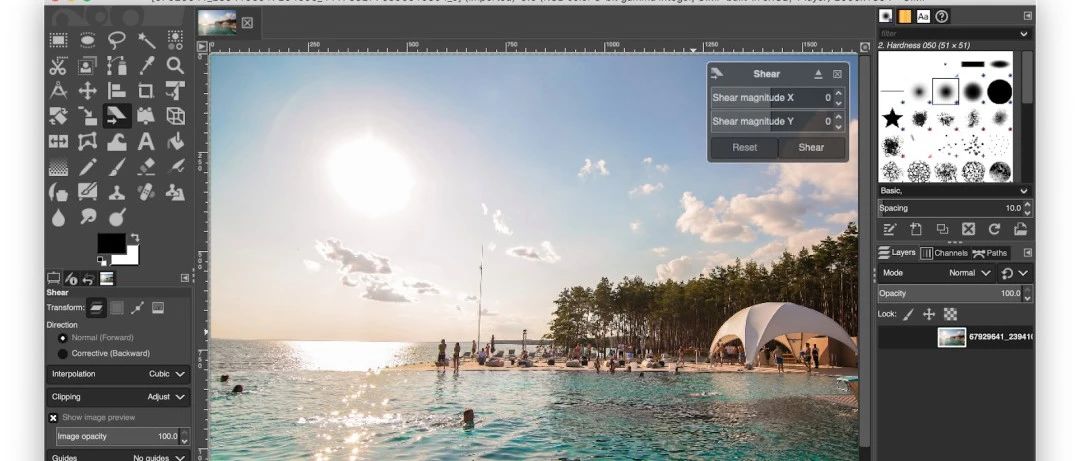
Task: Open the Basic tag assignment dropdown
Action: tap(1024, 191)
